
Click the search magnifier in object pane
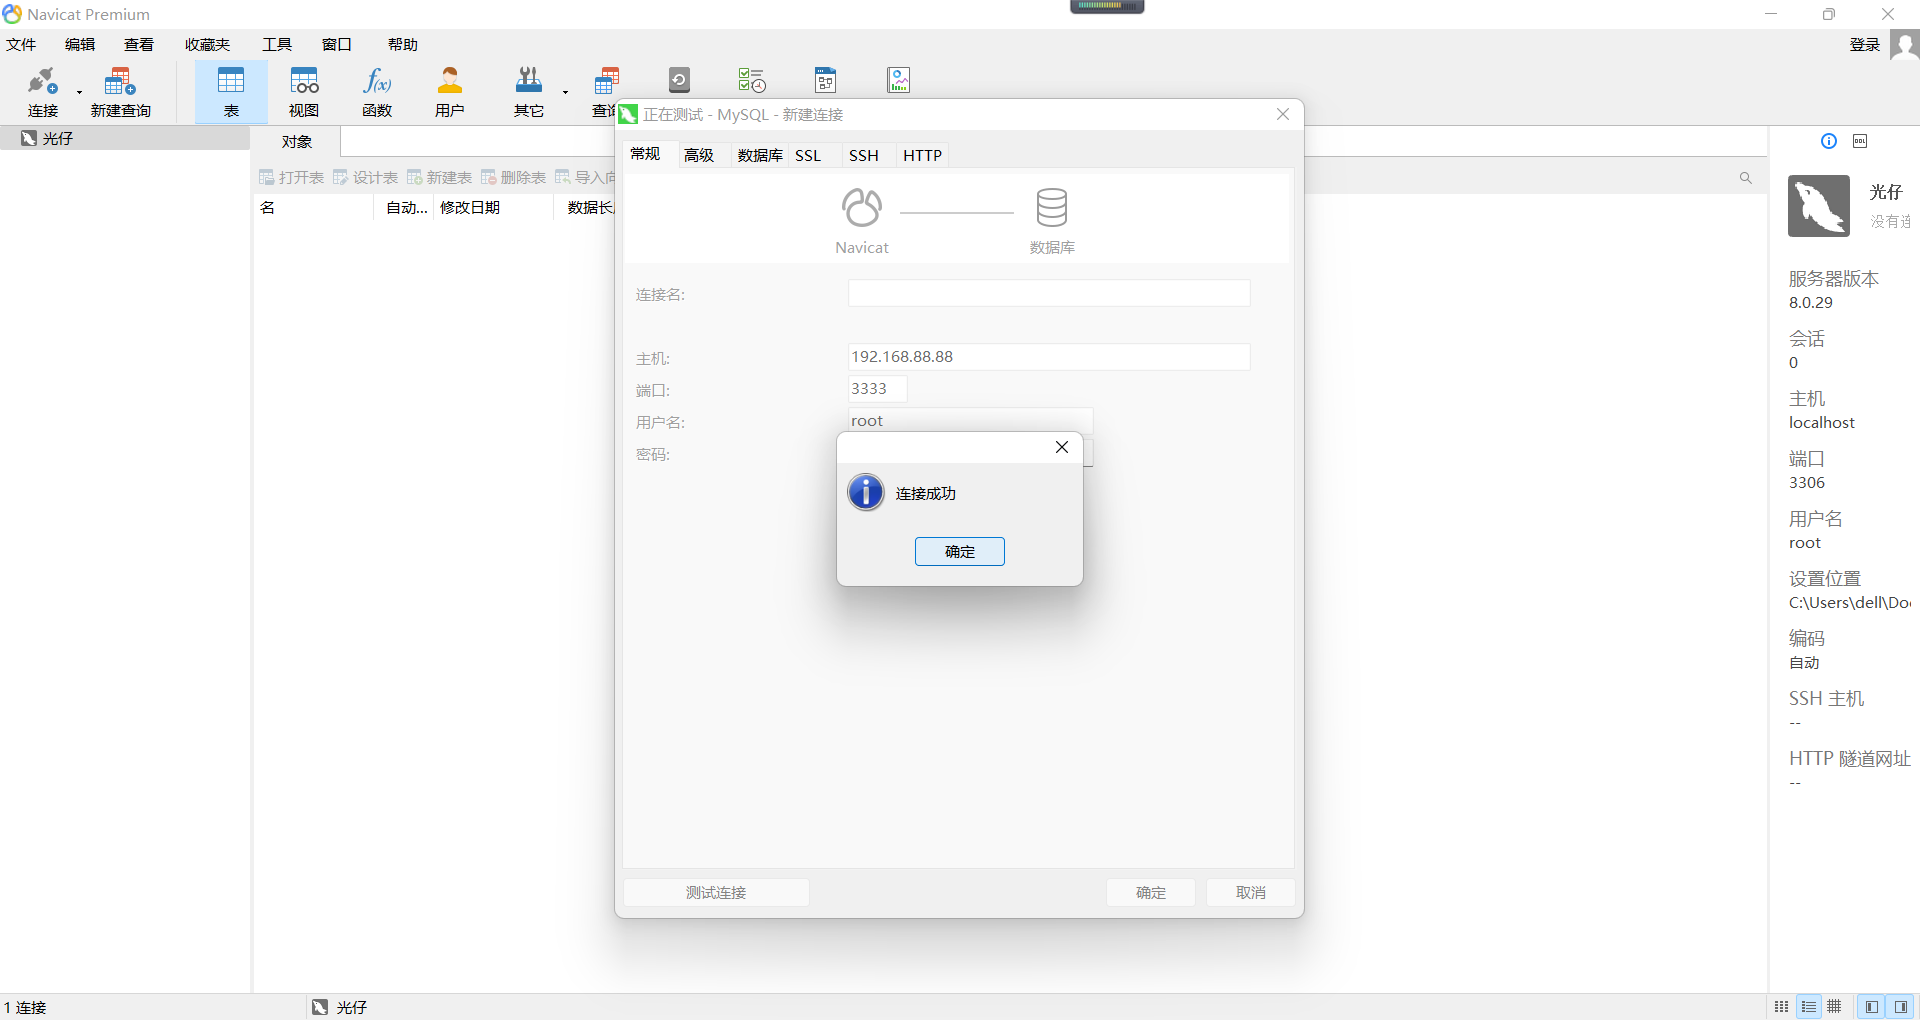[x=1746, y=178]
